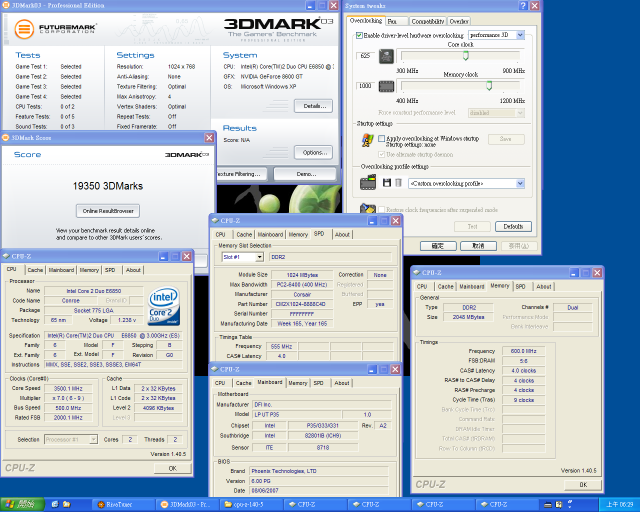This screenshot has width=640, height=512.
Task: Click the Windows startup flag icon under Startup settings
Action: click(367, 140)
